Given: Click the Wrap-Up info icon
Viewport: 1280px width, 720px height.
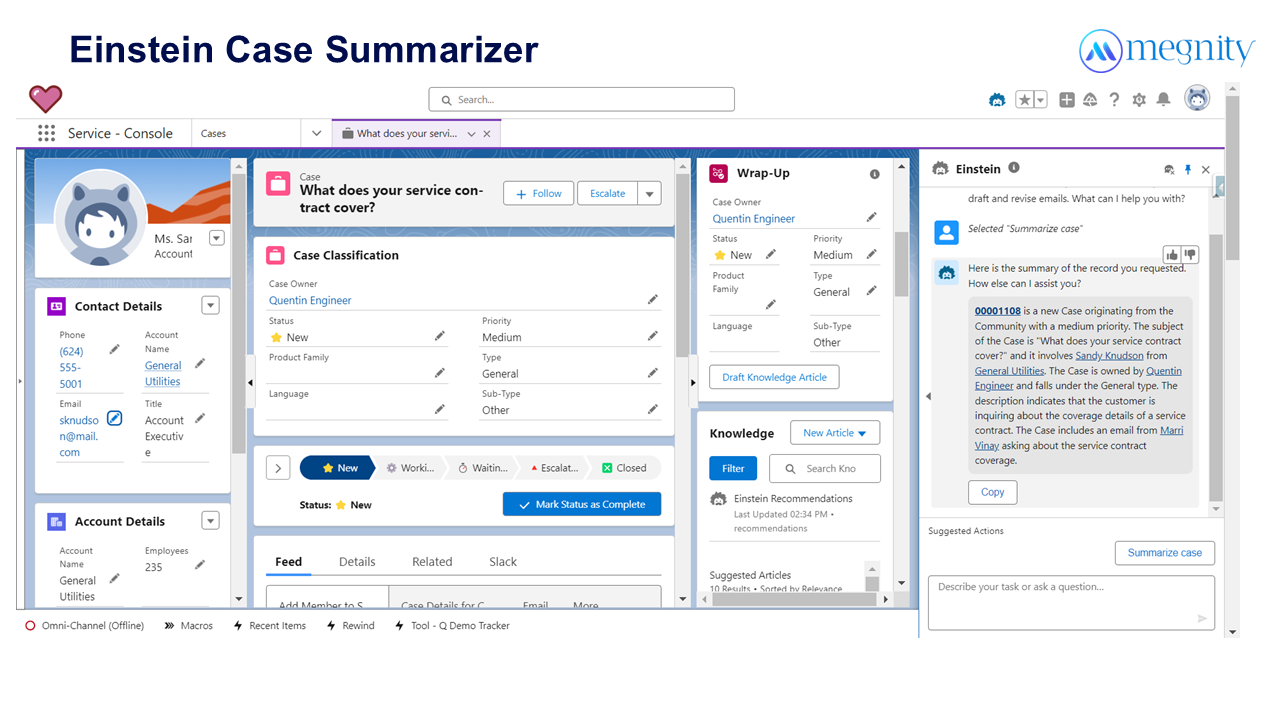Looking at the screenshot, I should pyautogui.click(x=875, y=174).
